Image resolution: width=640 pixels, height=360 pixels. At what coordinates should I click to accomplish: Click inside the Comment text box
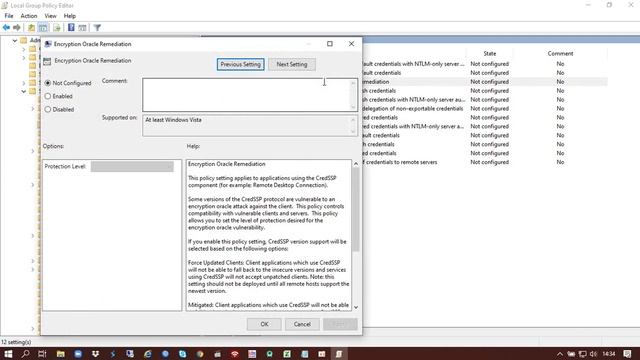point(247,95)
